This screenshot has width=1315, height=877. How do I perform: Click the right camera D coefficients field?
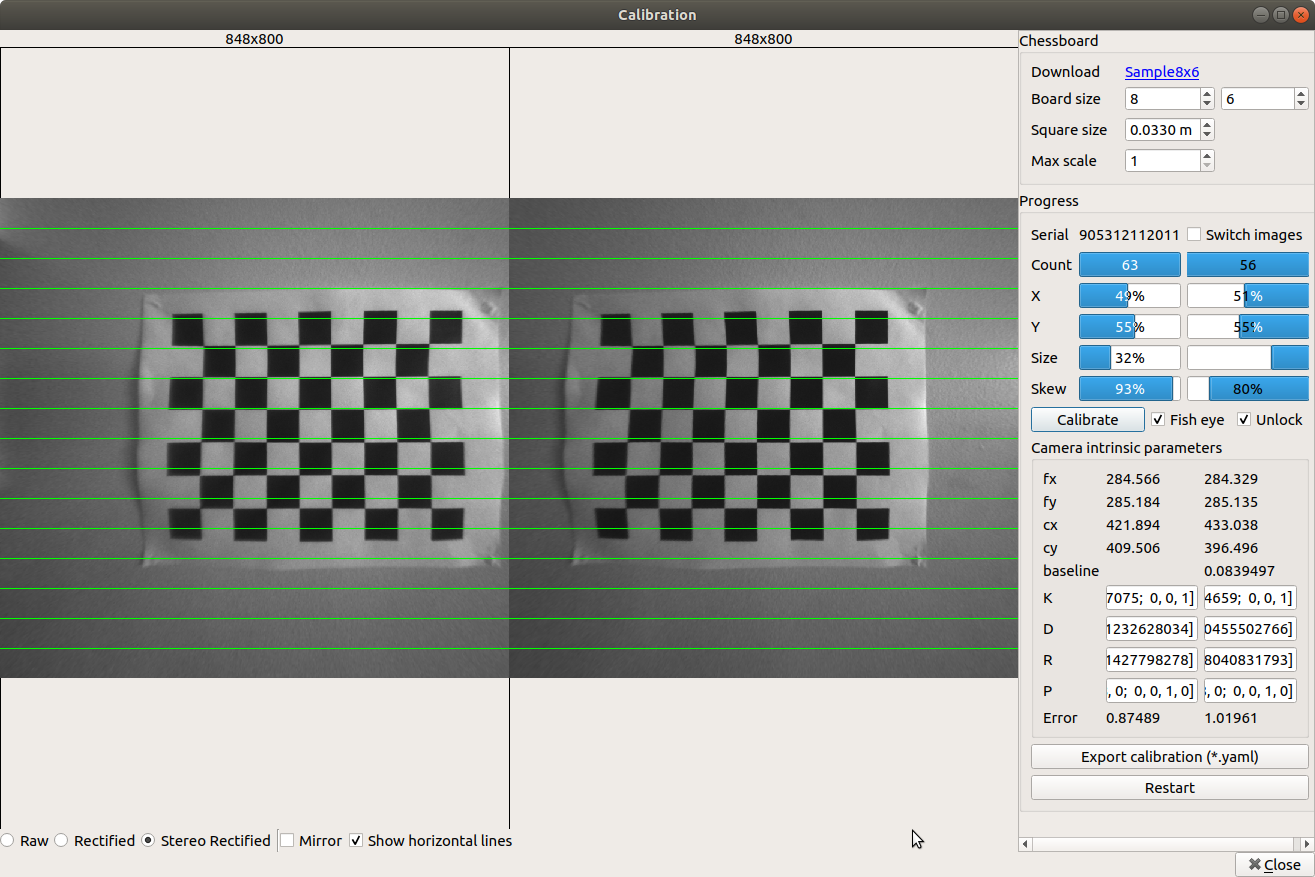pyautogui.click(x=1250, y=629)
